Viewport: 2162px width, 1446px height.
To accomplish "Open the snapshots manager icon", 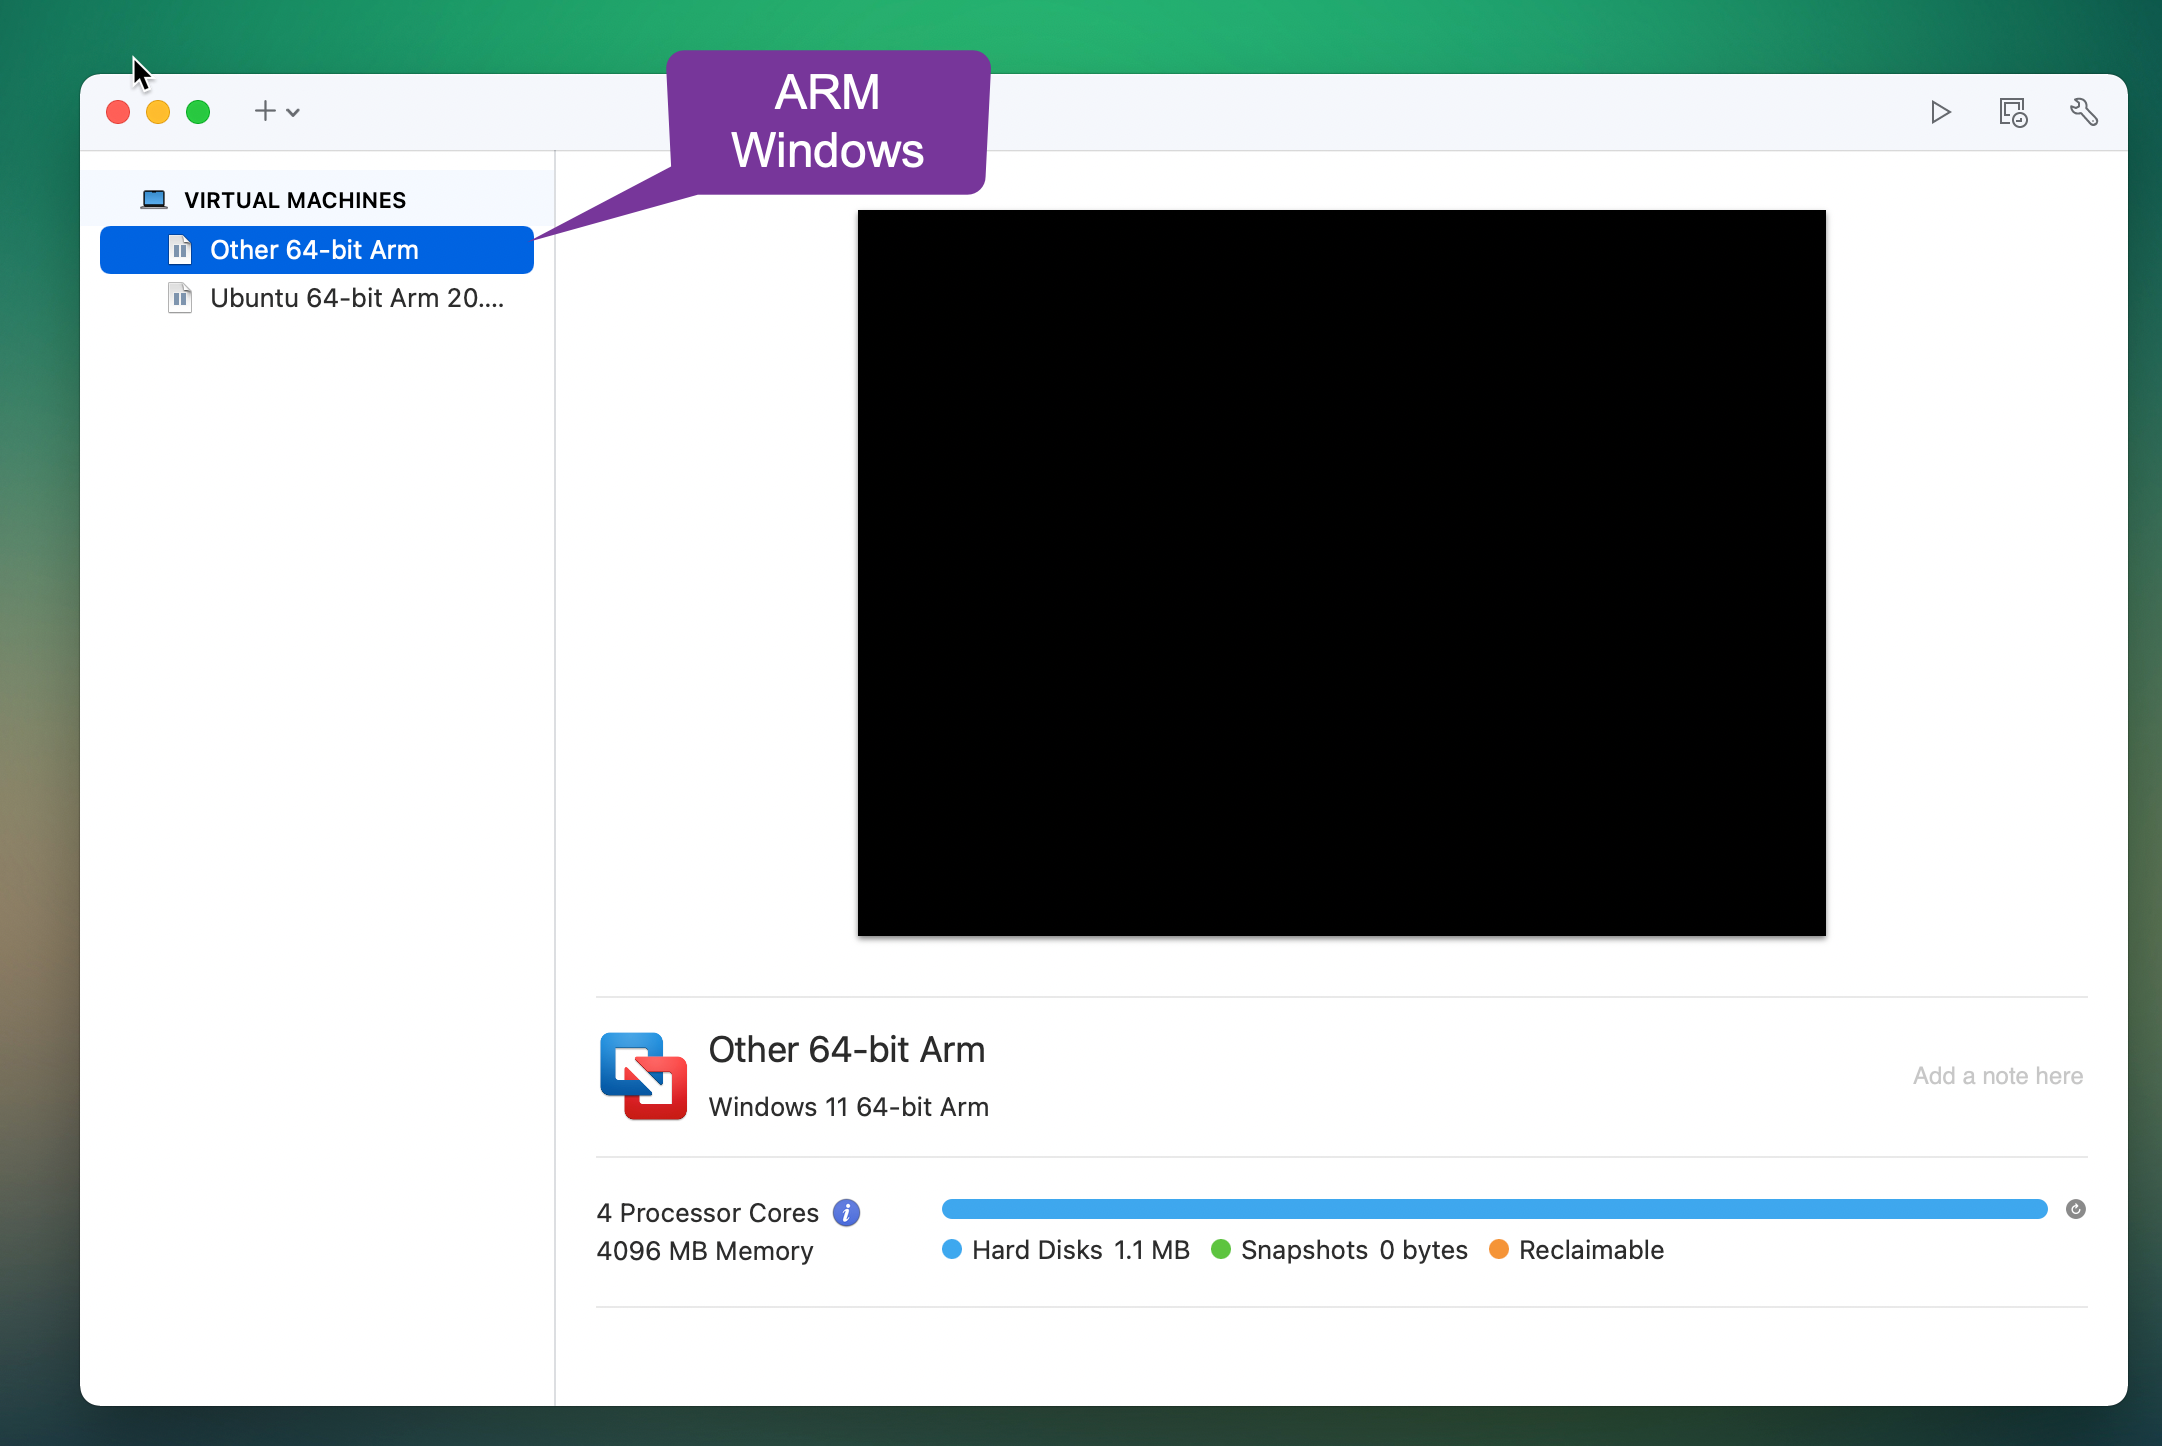I will [2012, 112].
